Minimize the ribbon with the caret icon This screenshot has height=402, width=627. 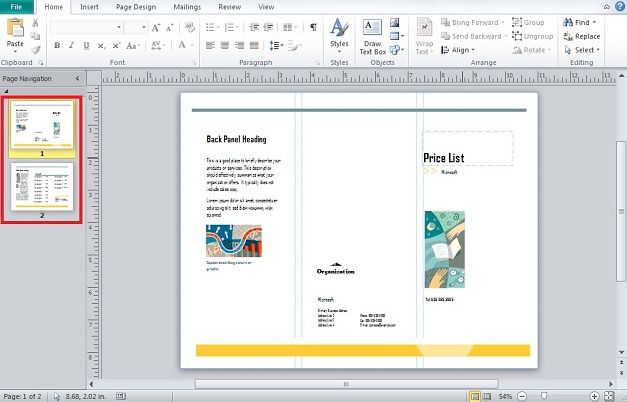pos(607,7)
